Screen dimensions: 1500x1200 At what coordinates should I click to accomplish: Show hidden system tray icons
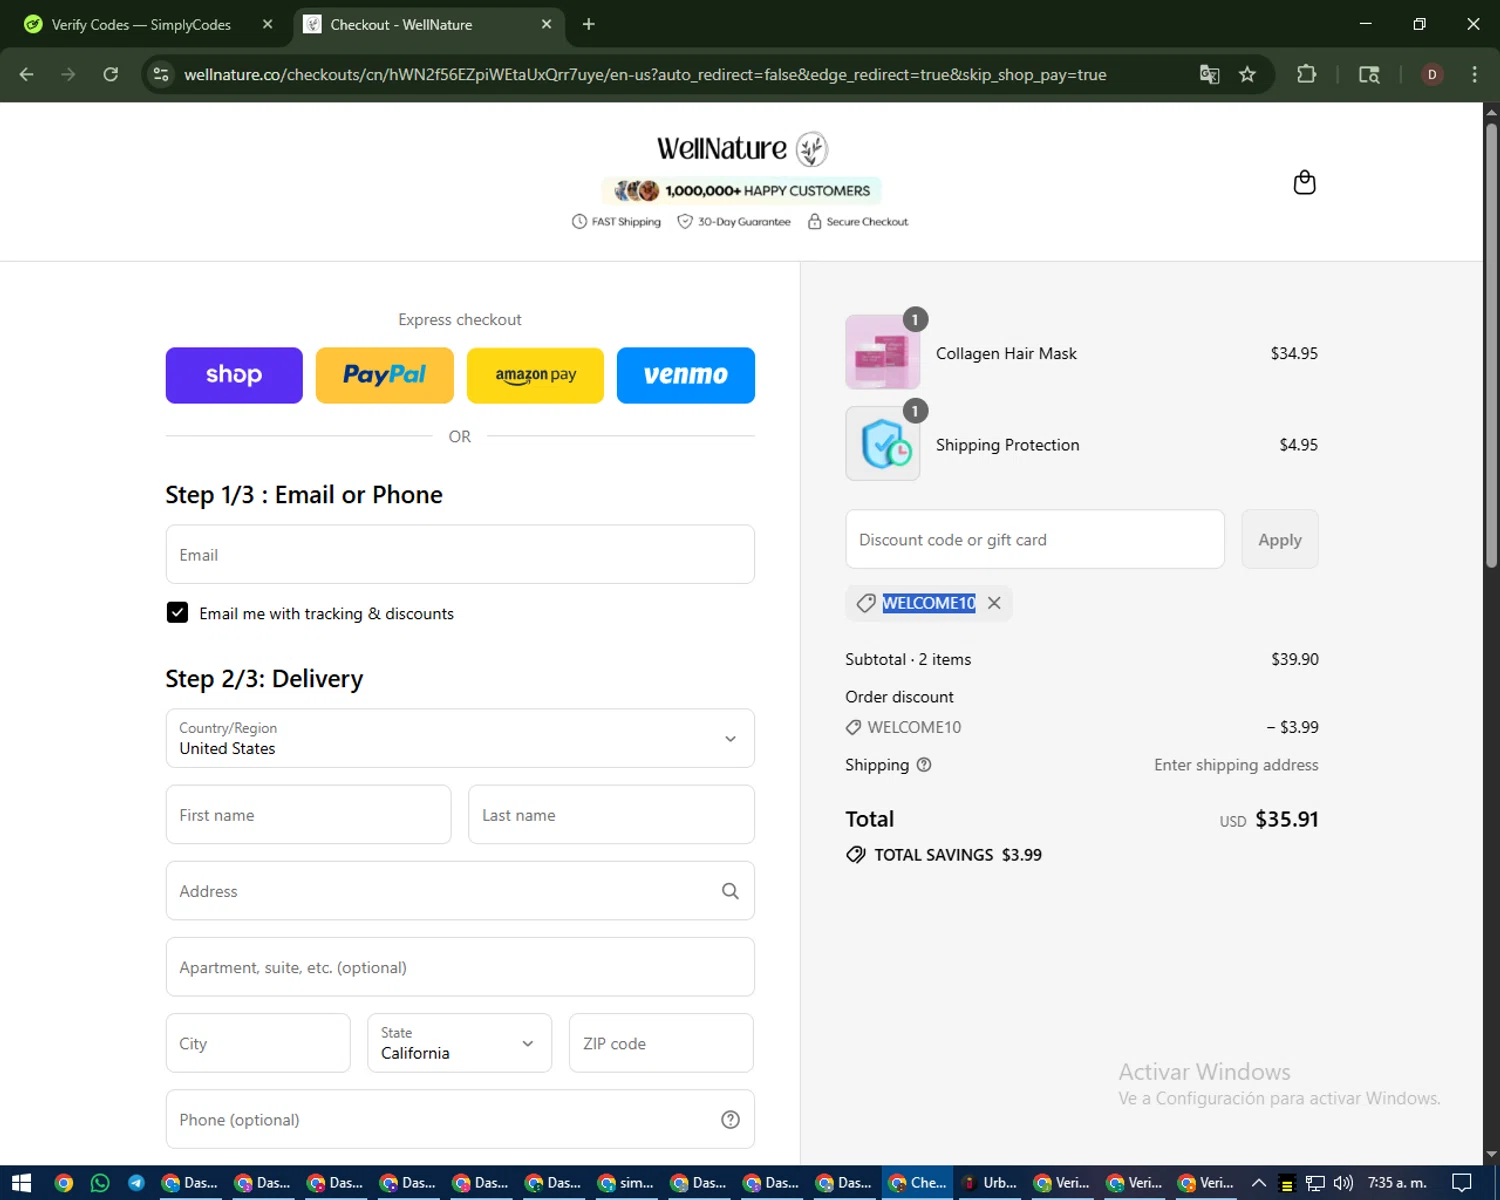[x=1259, y=1183]
